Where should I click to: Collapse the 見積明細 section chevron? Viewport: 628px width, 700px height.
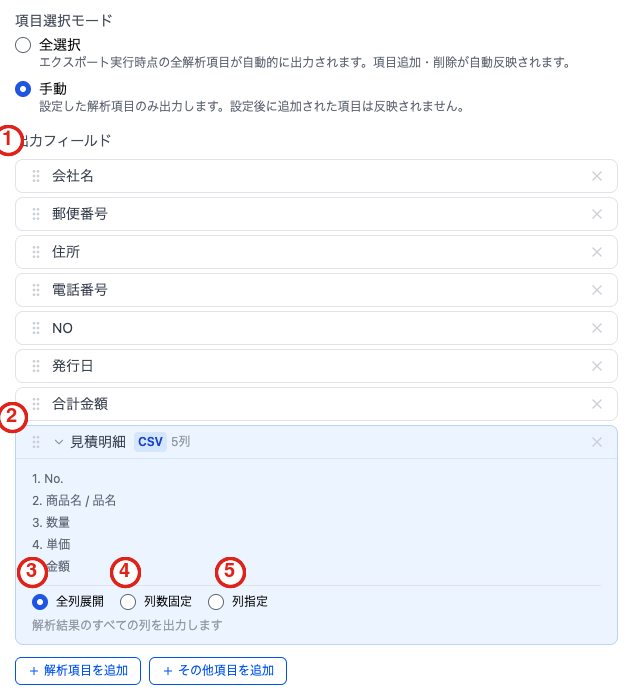[x=58, y=442]
